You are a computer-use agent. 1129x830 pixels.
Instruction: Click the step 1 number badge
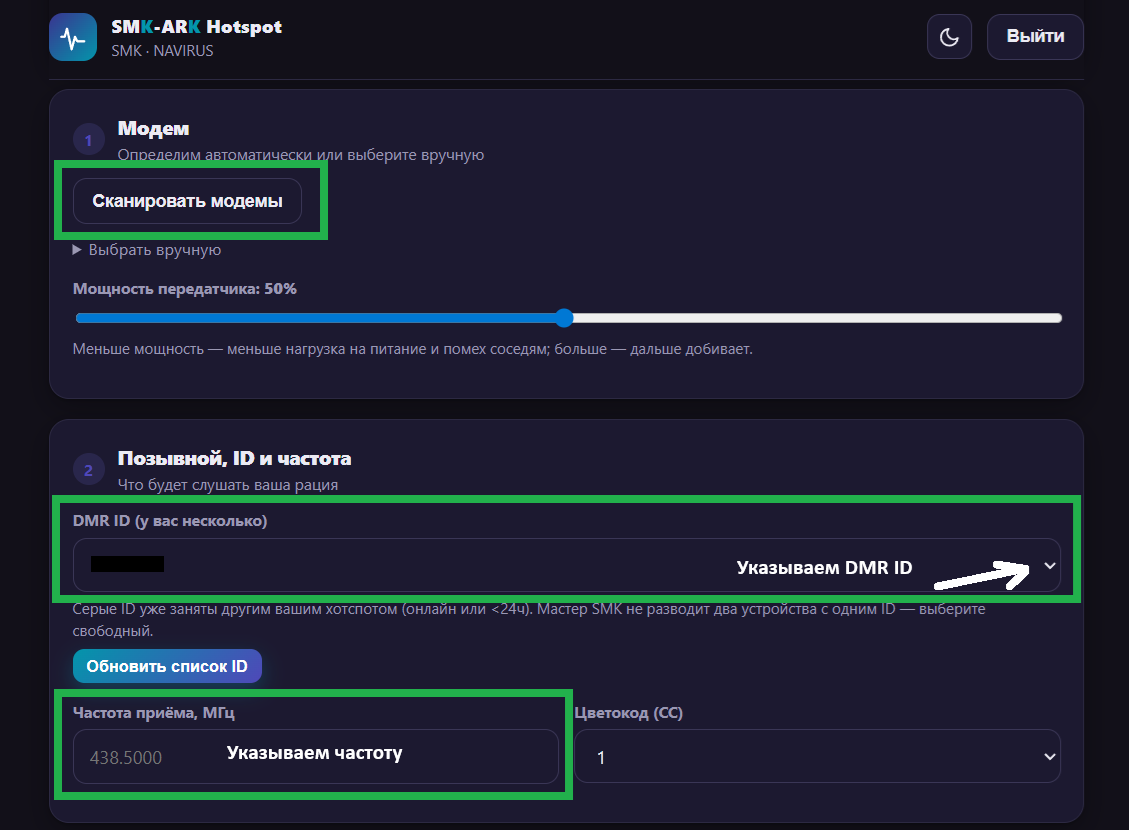coord(89,140)
